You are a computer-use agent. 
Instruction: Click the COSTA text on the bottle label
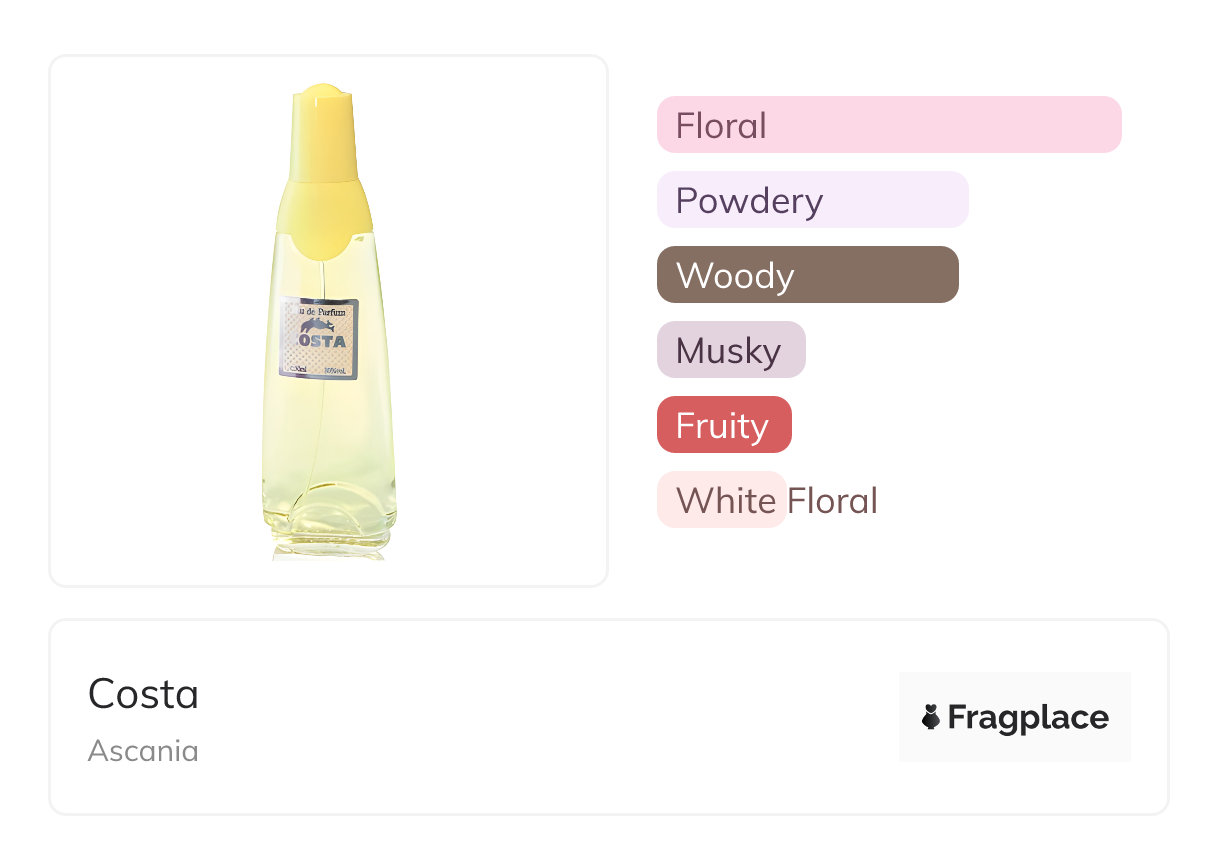(x=320, y=343)
